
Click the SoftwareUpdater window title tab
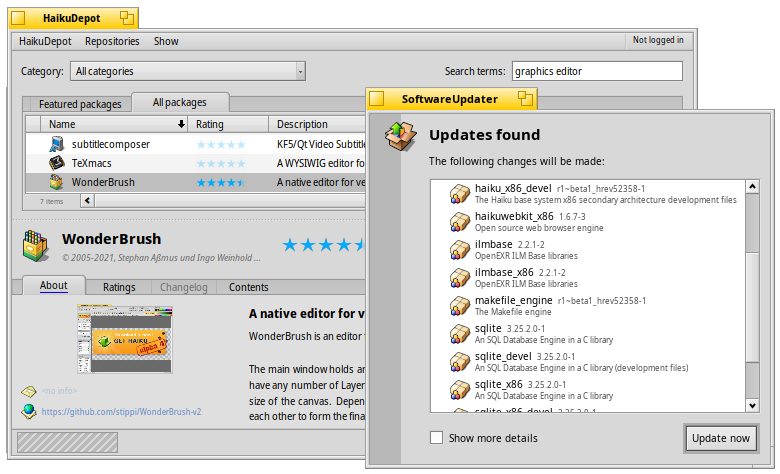coord(450,99)
